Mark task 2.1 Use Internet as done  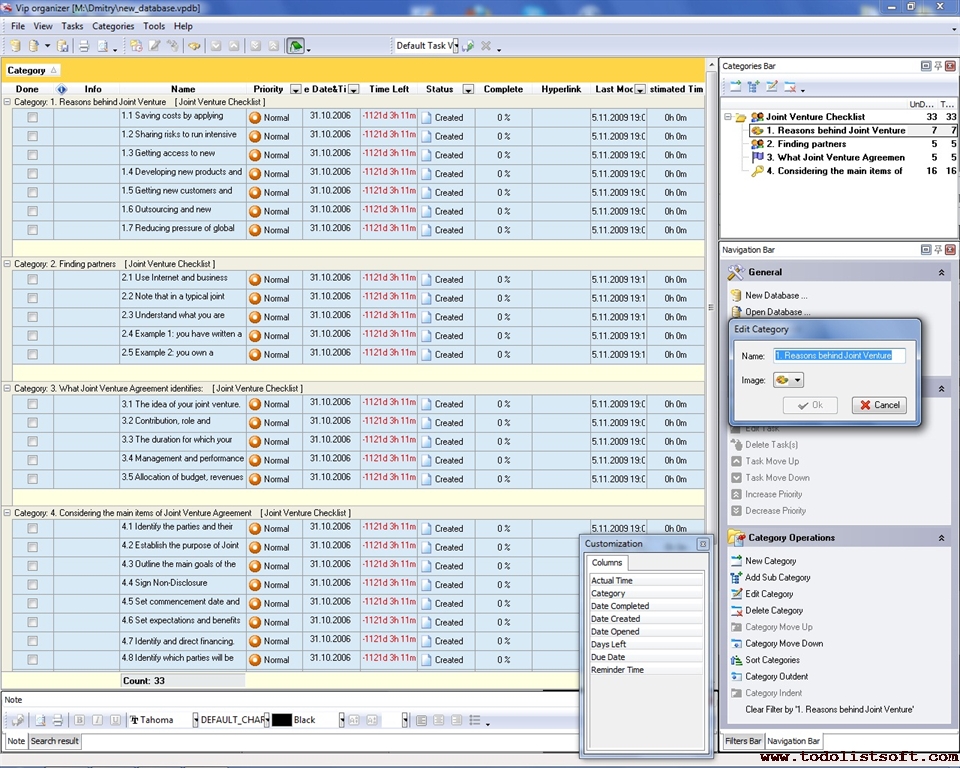pos(33,279)
